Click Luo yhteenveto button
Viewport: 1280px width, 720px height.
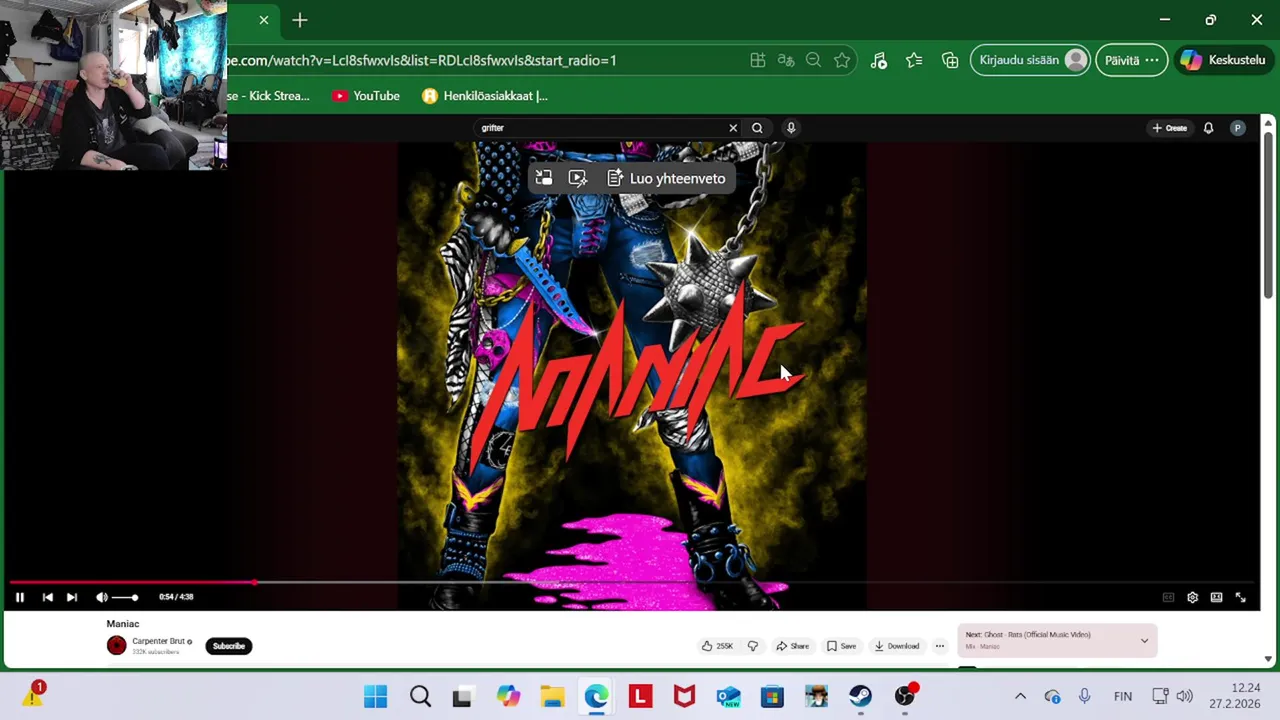tap(666, 178)
